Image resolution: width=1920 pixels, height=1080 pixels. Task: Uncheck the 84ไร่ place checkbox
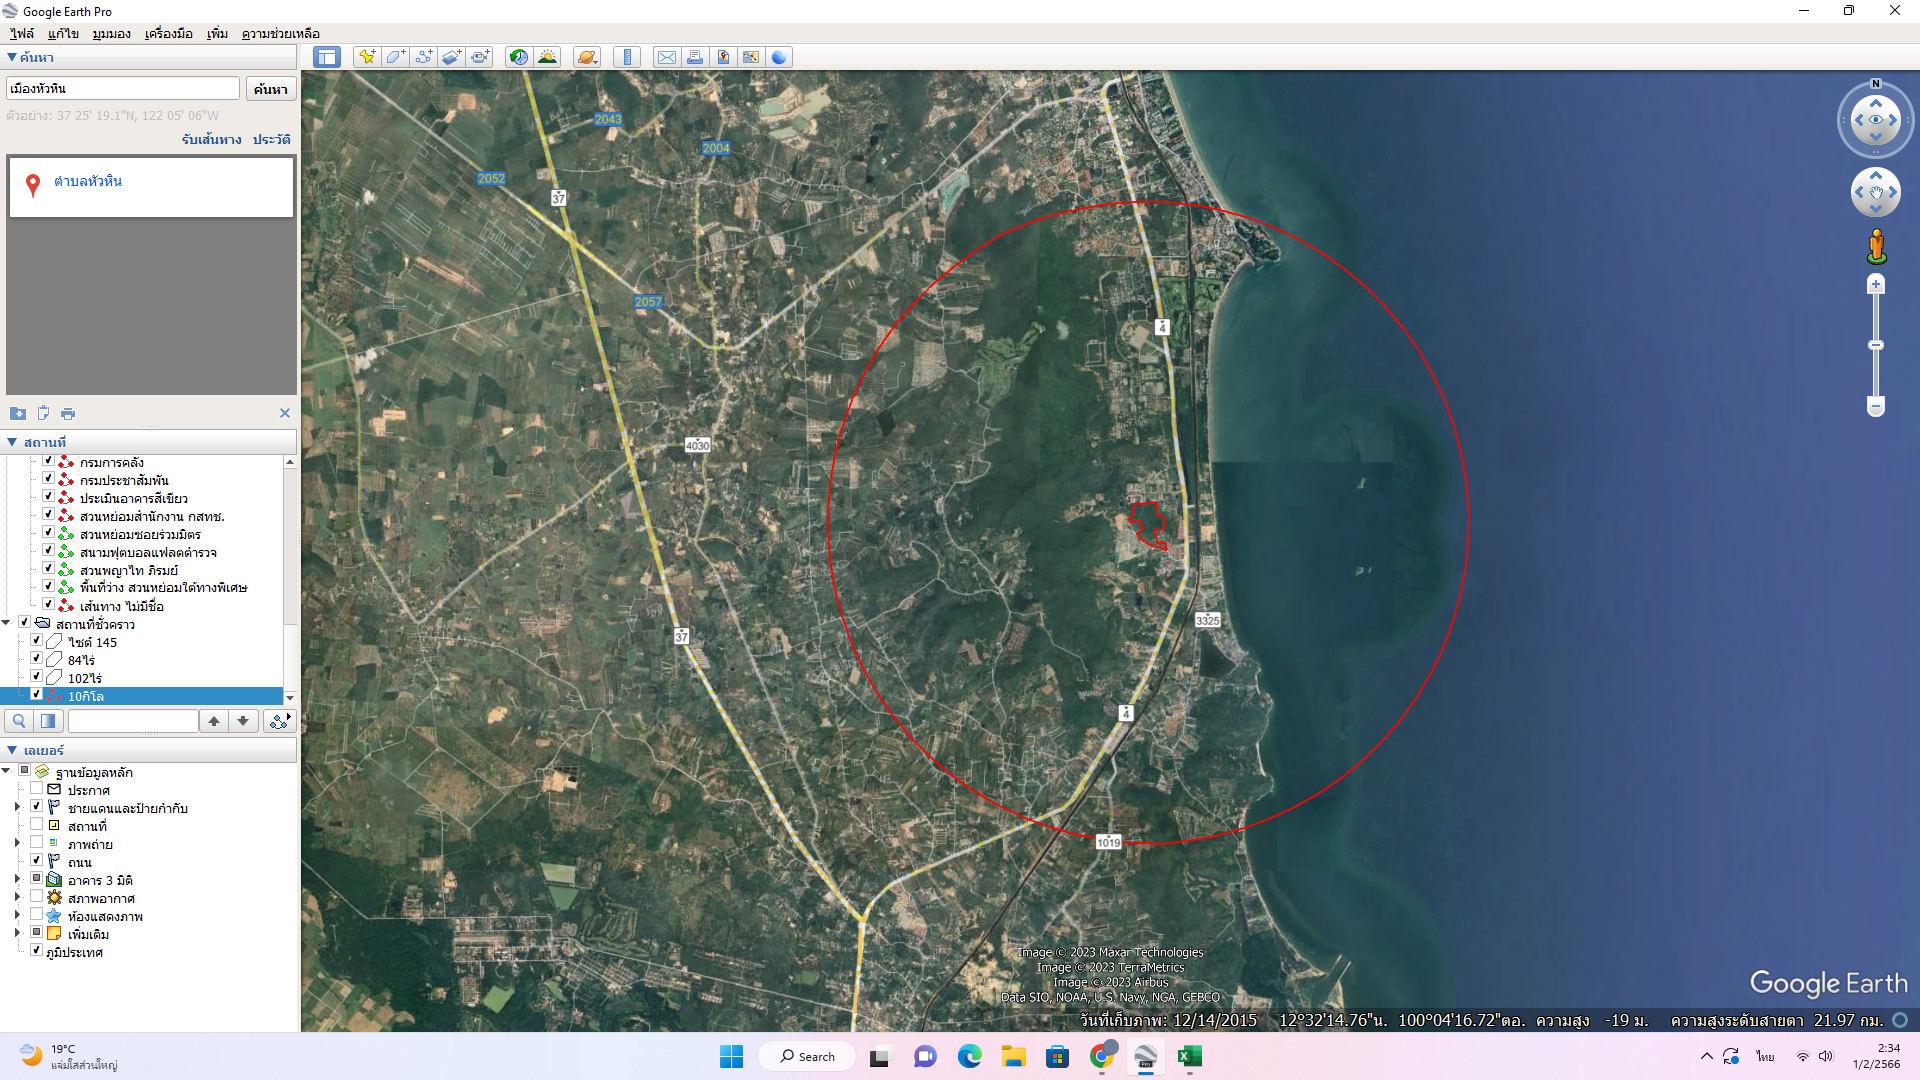coord(37,659)
